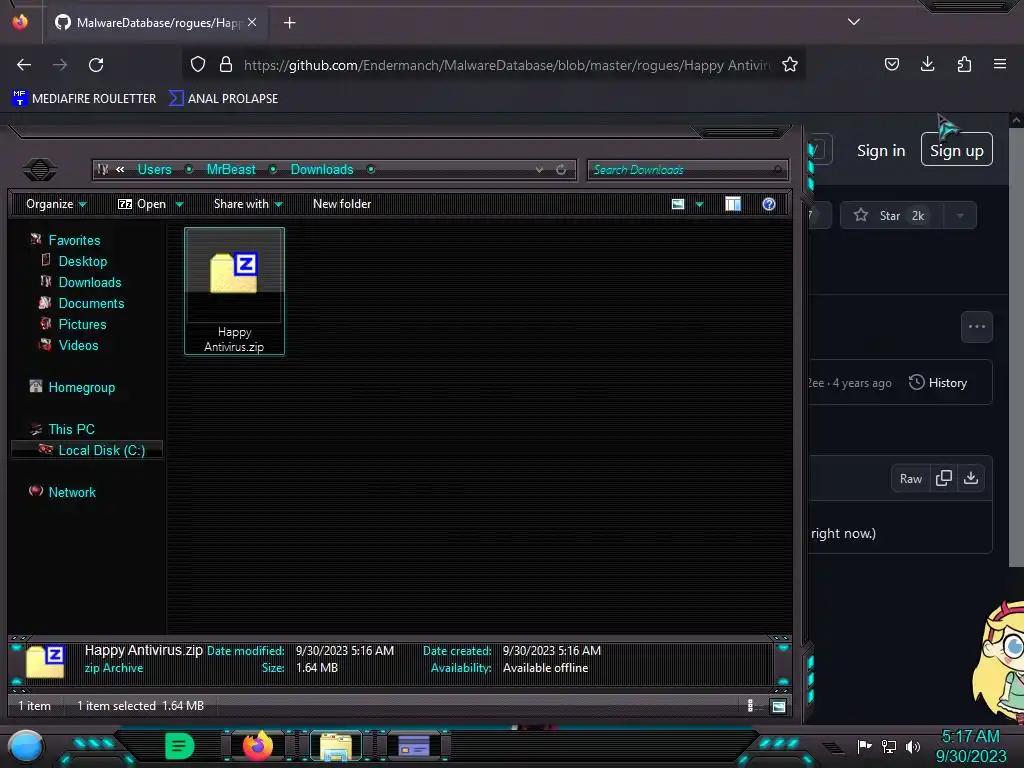This screenshot has width=1024, height=768.
Task: Open Downloads in Favorites
Action: point(90,282)
